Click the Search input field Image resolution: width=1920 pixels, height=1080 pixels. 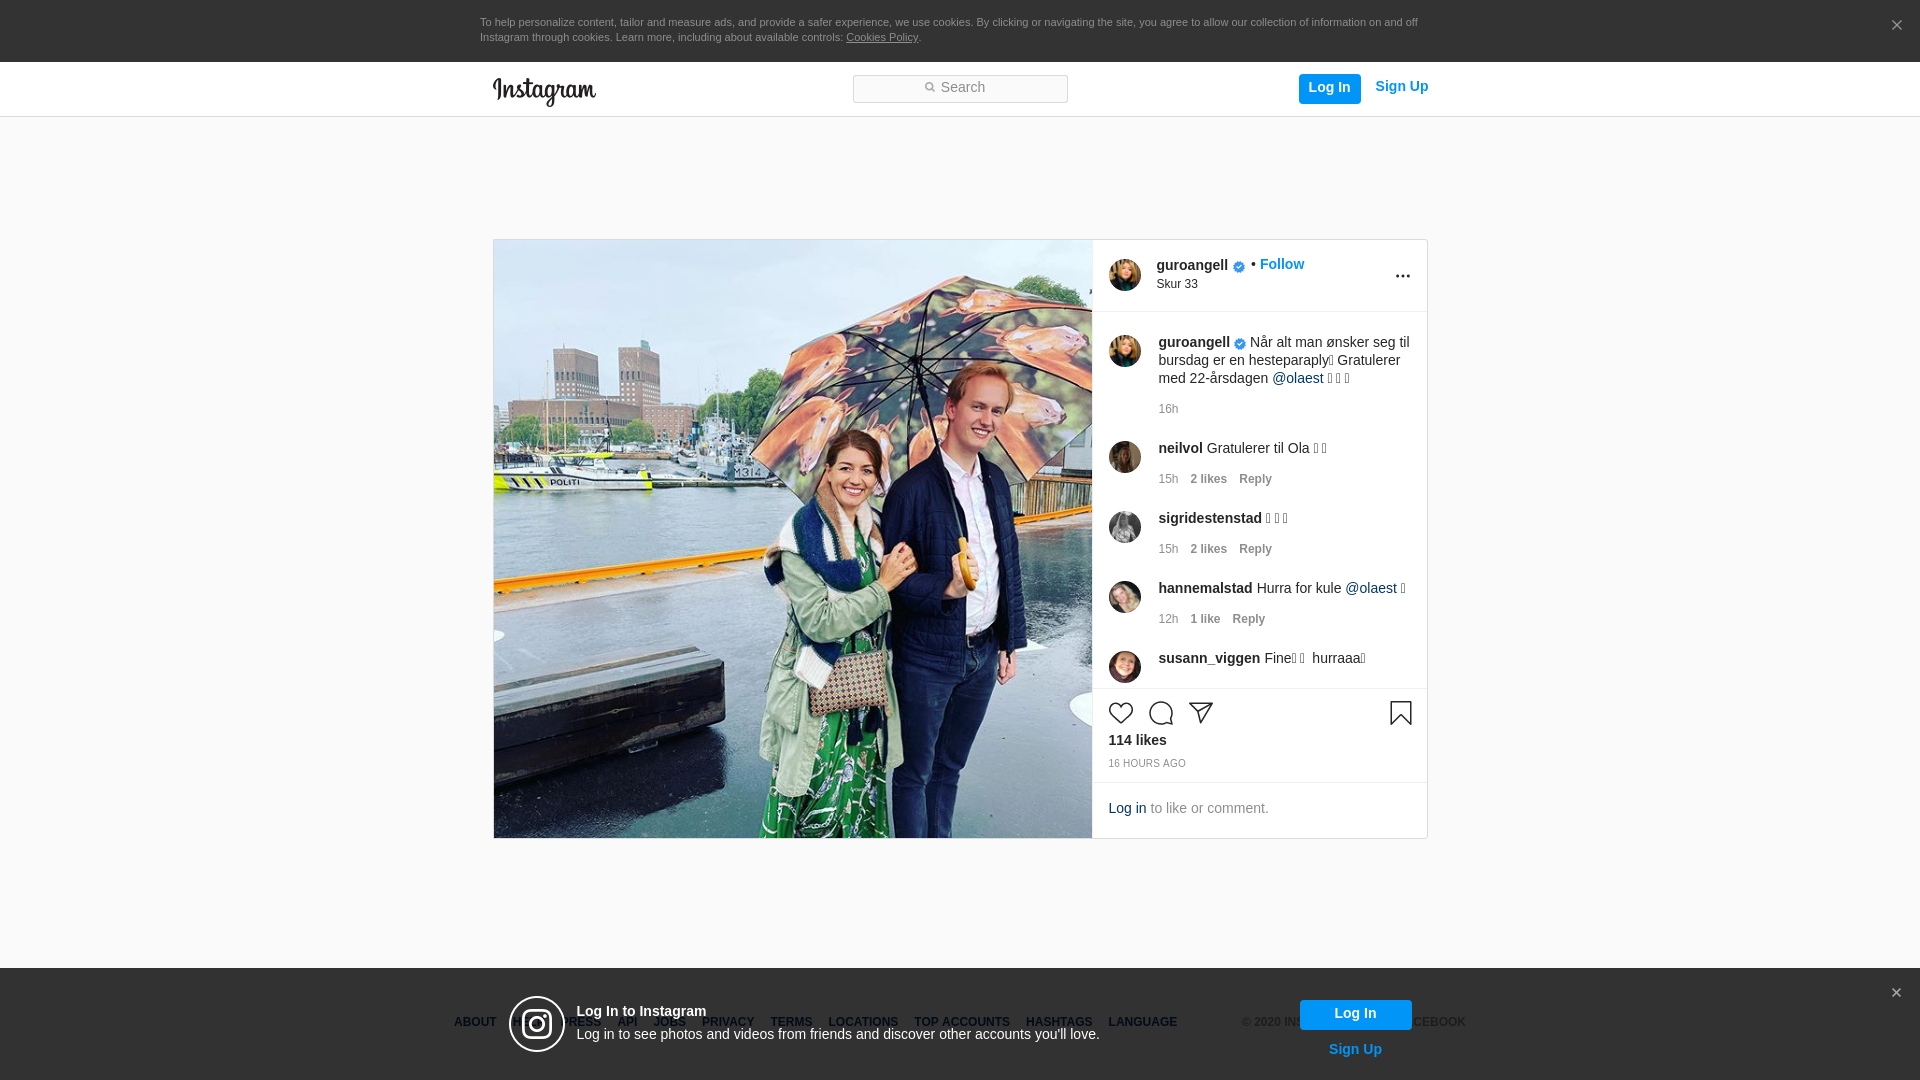(960, 88)
